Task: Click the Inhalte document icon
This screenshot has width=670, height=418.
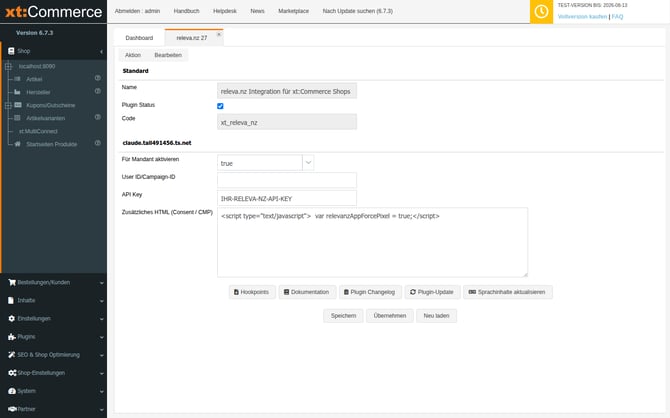Action: [x=11, y=300]
